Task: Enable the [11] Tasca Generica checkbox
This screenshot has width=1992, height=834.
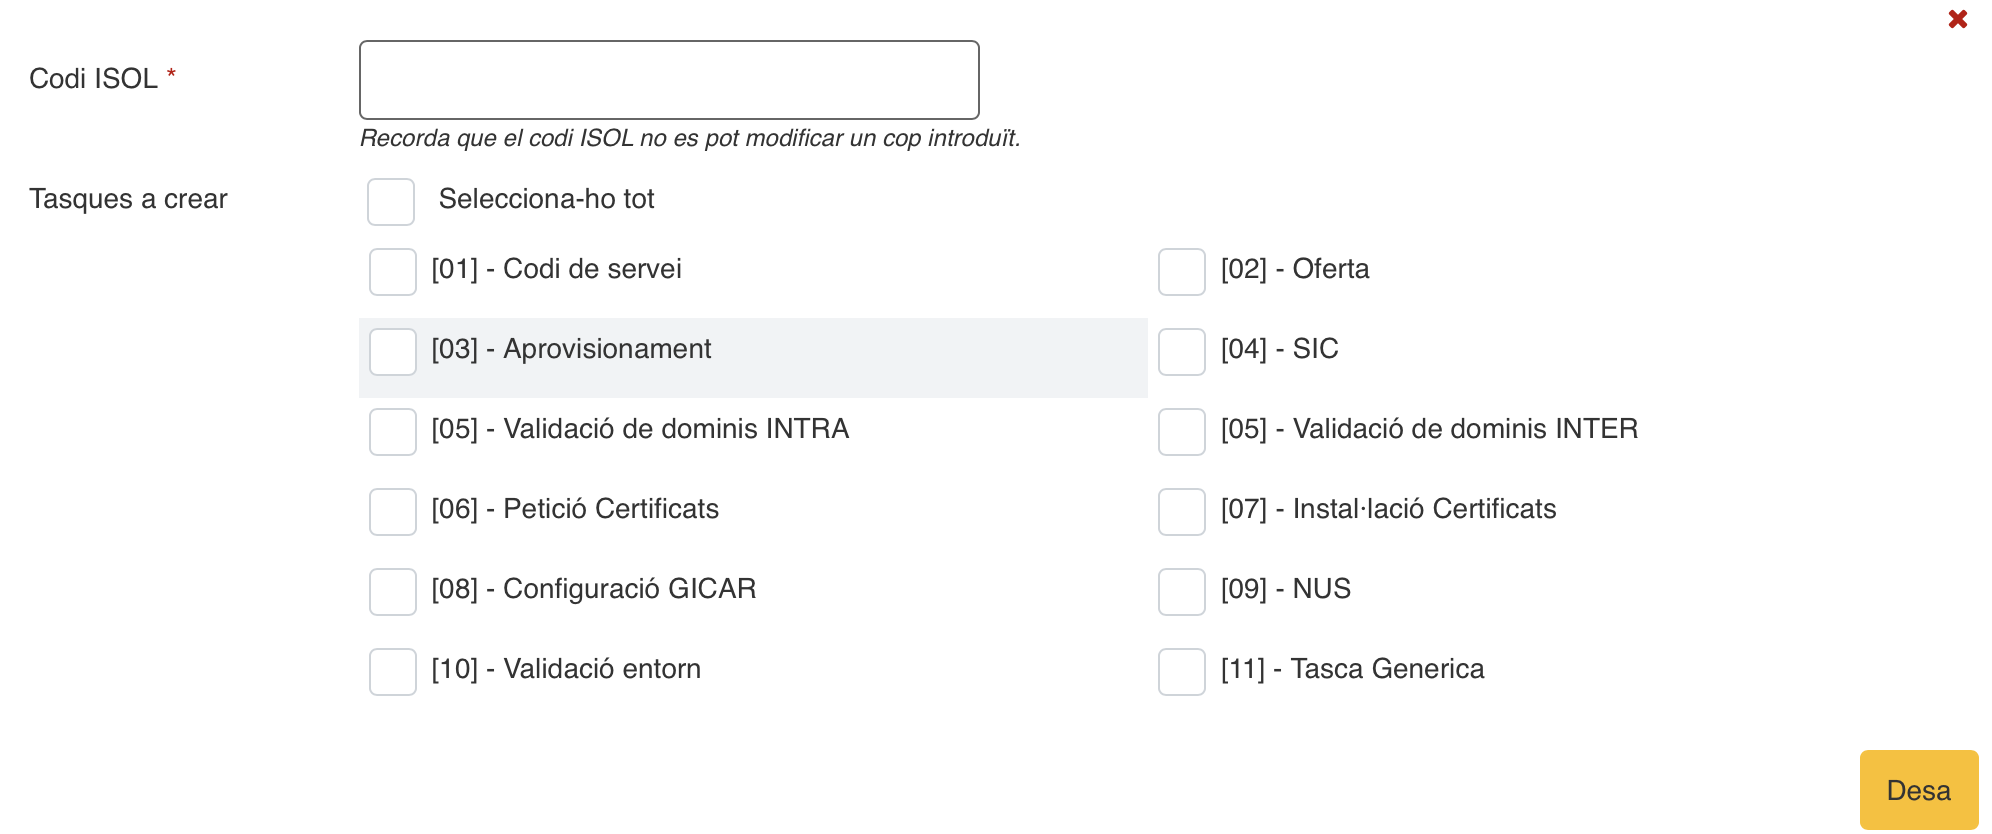Action: point(1181,672)
